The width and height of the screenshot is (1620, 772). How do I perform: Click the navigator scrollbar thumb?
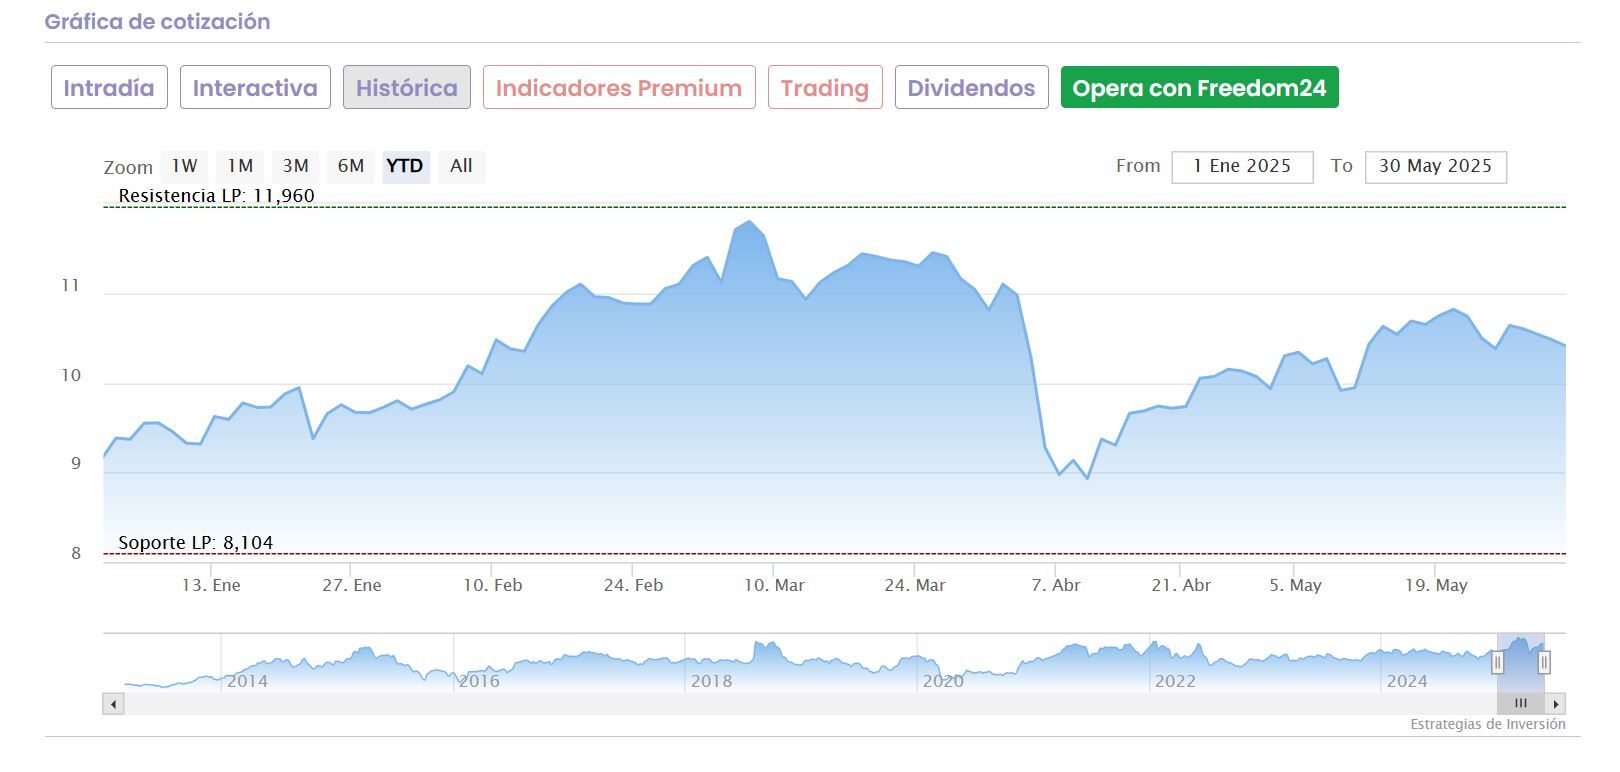tap(1520, 704)
